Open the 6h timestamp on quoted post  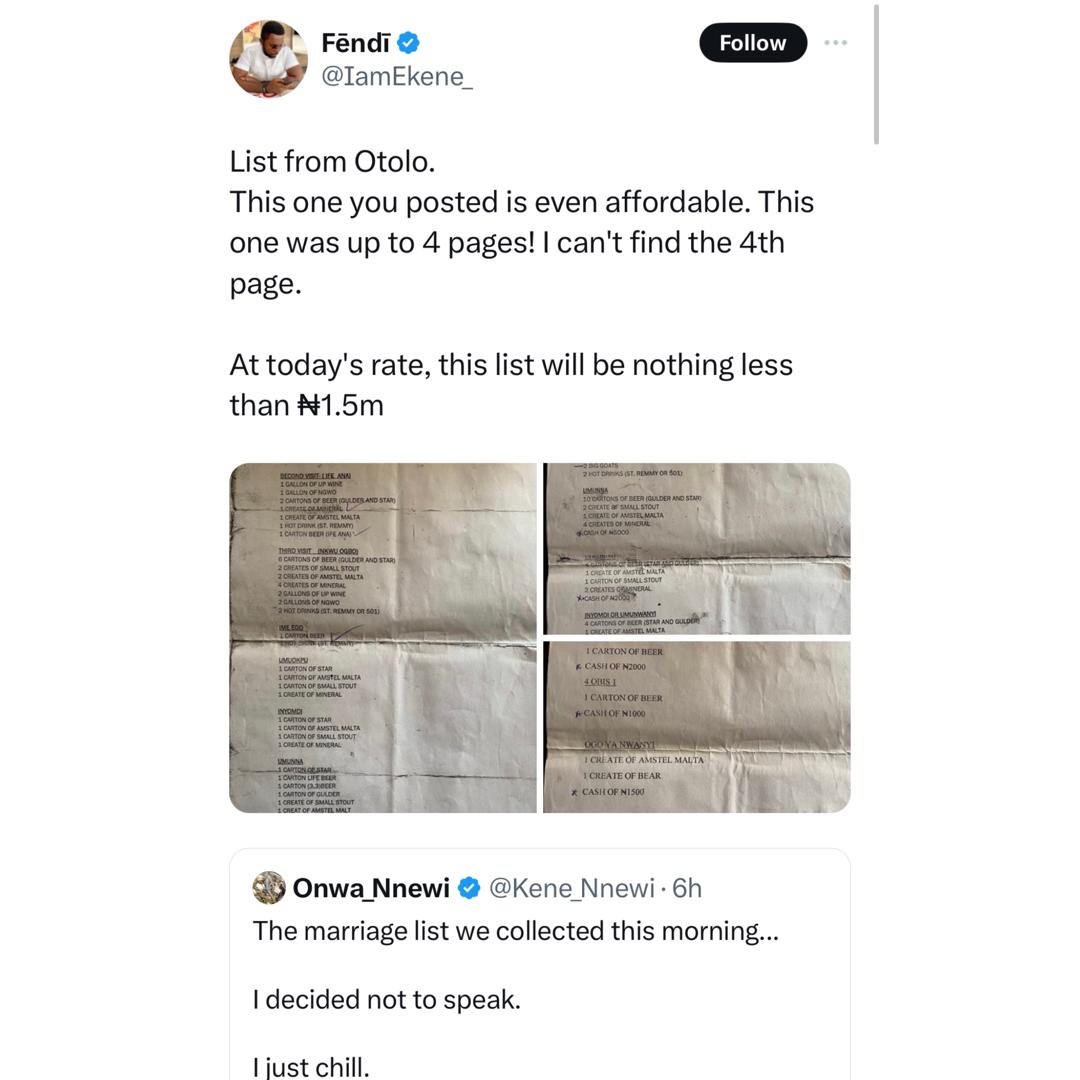(x=687, y=888)
